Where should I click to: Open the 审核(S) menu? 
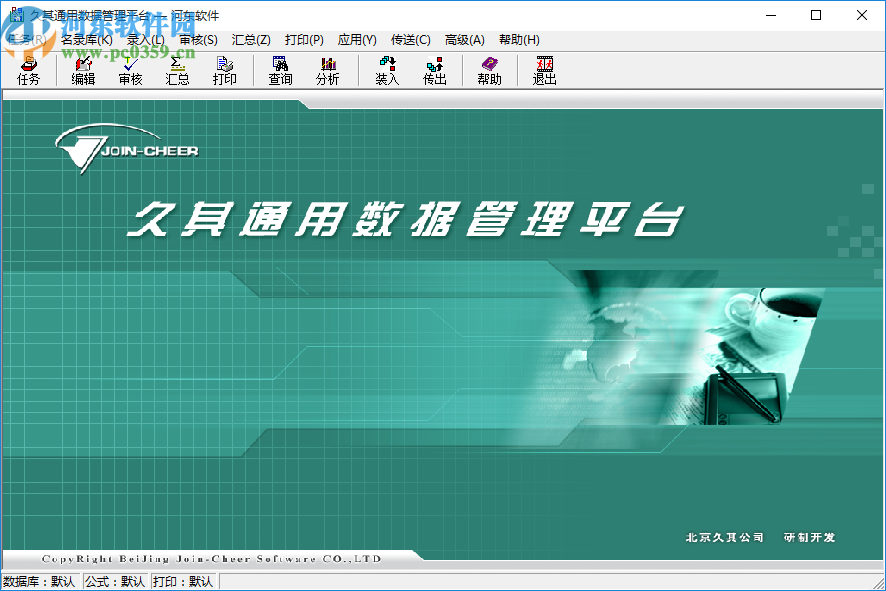point(198,40)
